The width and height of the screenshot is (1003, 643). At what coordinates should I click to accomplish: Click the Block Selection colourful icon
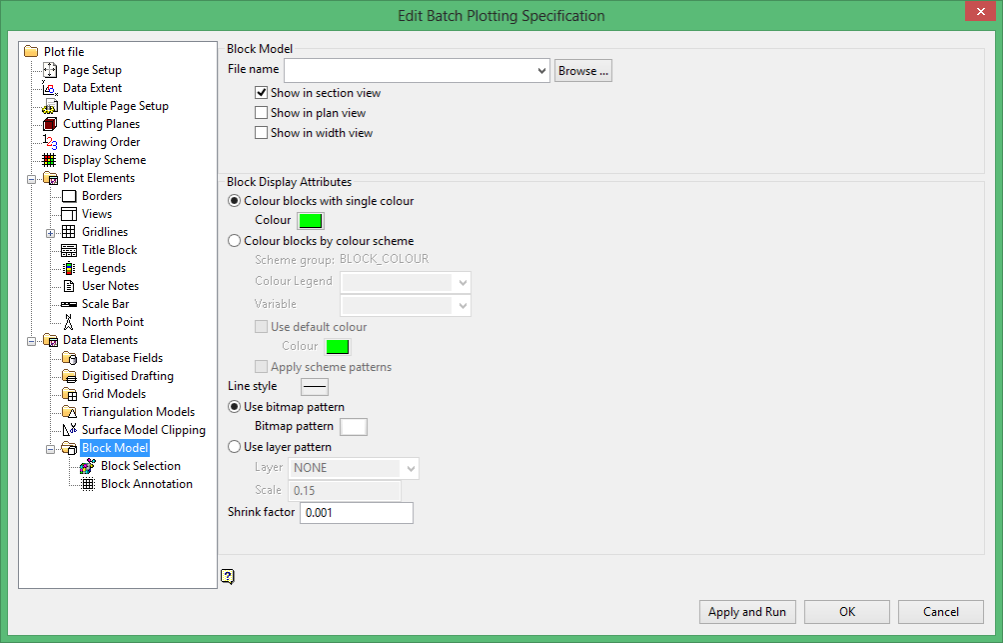88,466
